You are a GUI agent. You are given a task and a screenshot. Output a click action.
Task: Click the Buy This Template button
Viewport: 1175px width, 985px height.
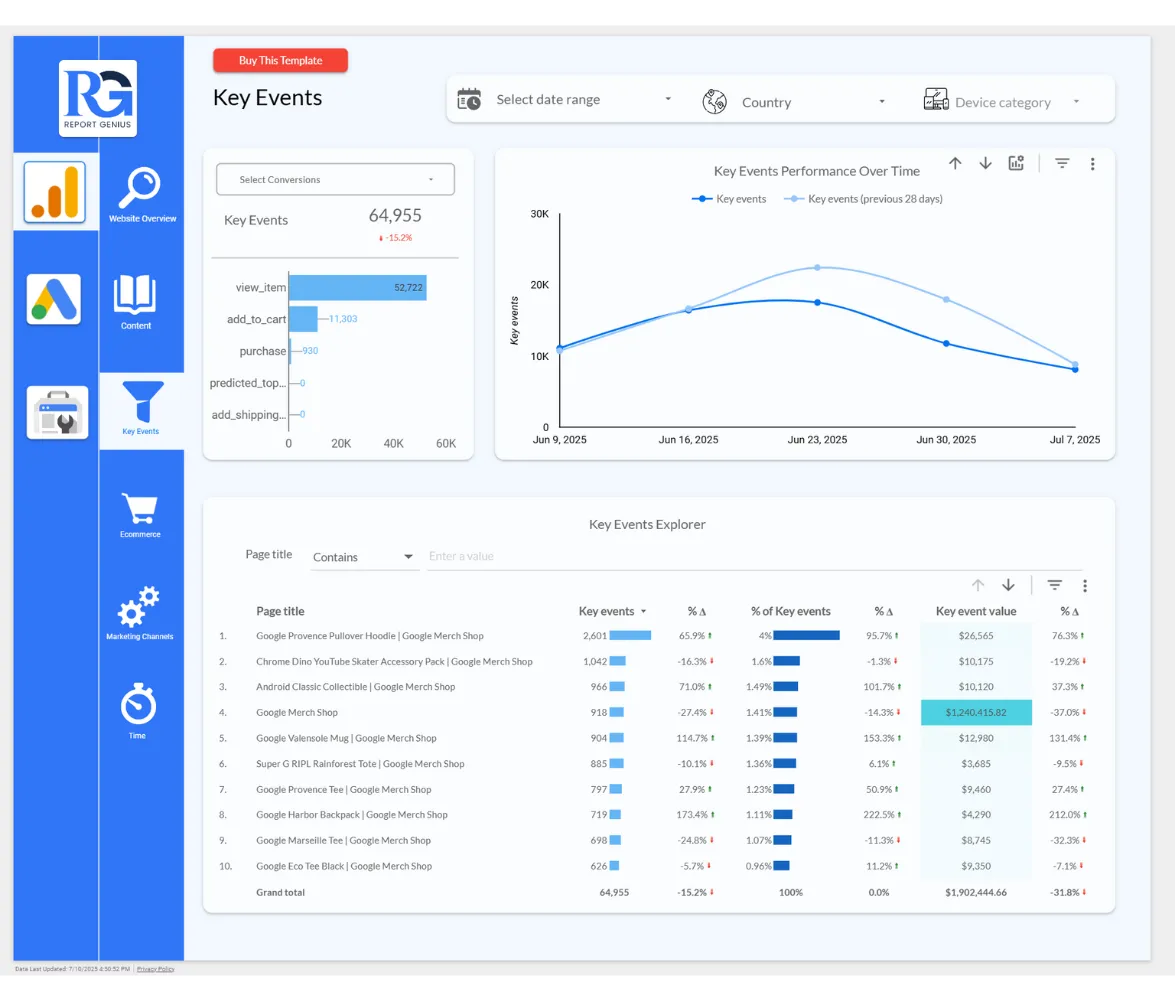(x=280, y=61)
